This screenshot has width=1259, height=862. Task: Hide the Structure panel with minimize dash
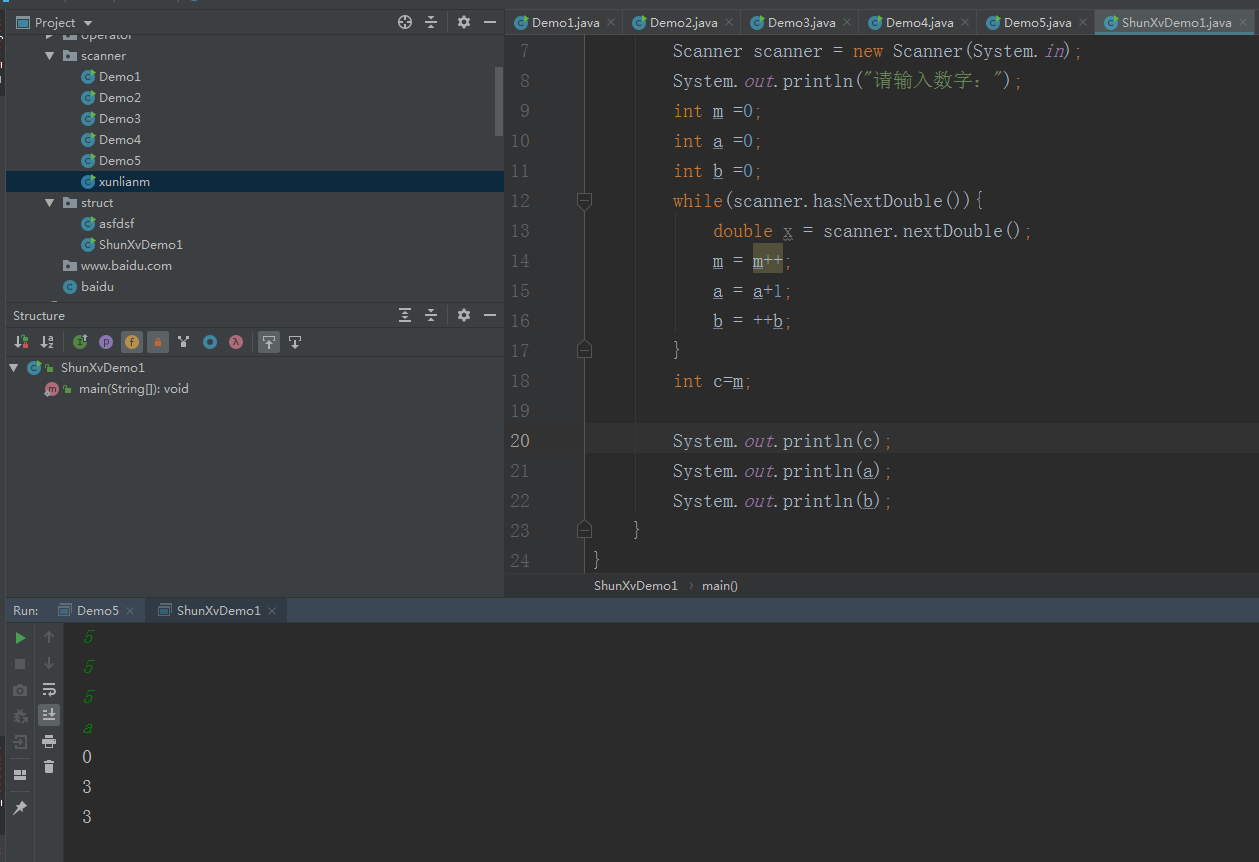point(490,315)
